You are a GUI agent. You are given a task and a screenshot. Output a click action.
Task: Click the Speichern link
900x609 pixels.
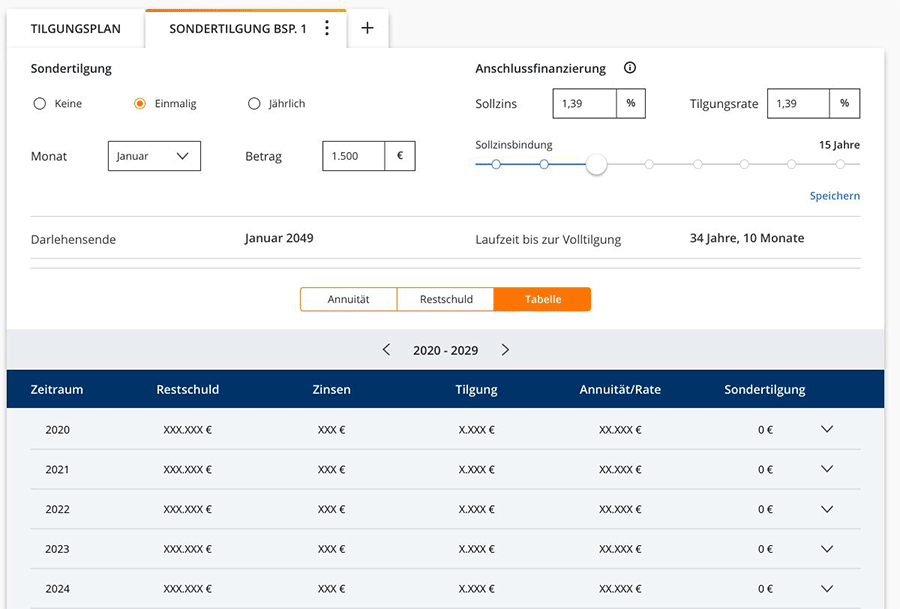pos(834,196)
